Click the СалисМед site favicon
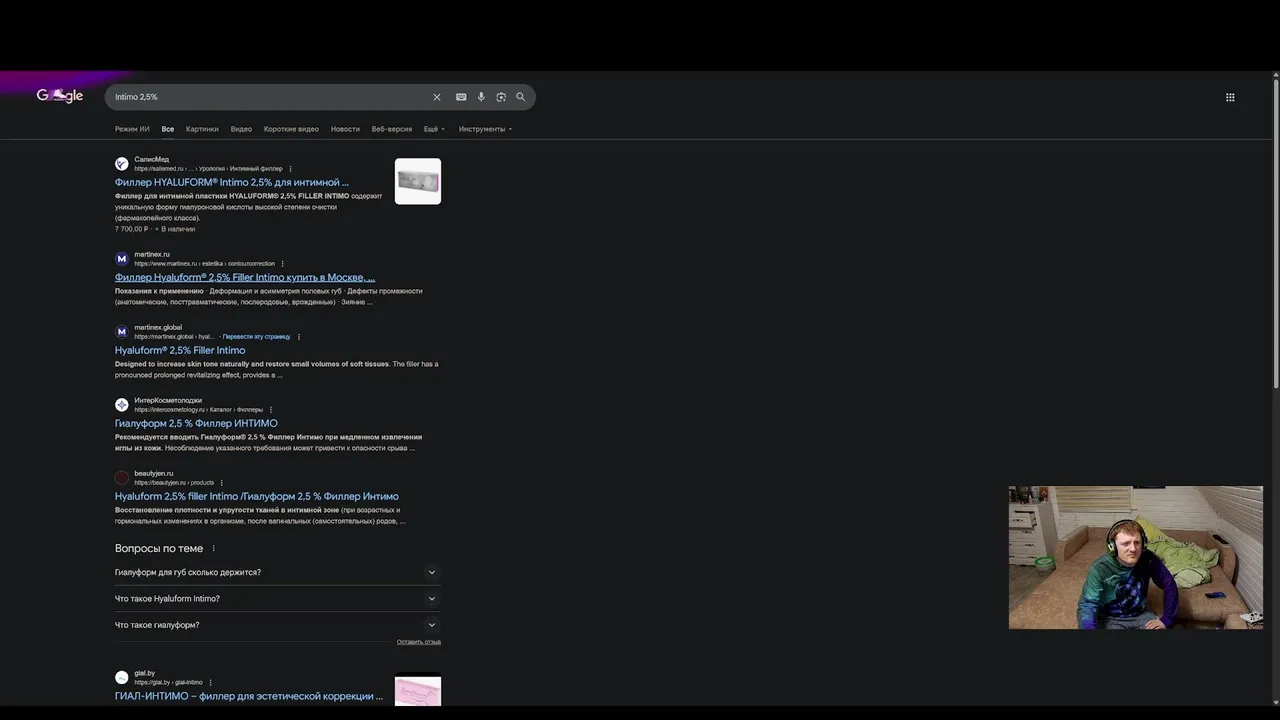This screenshot has height=720, width=1280. click(x=122, y=164)
